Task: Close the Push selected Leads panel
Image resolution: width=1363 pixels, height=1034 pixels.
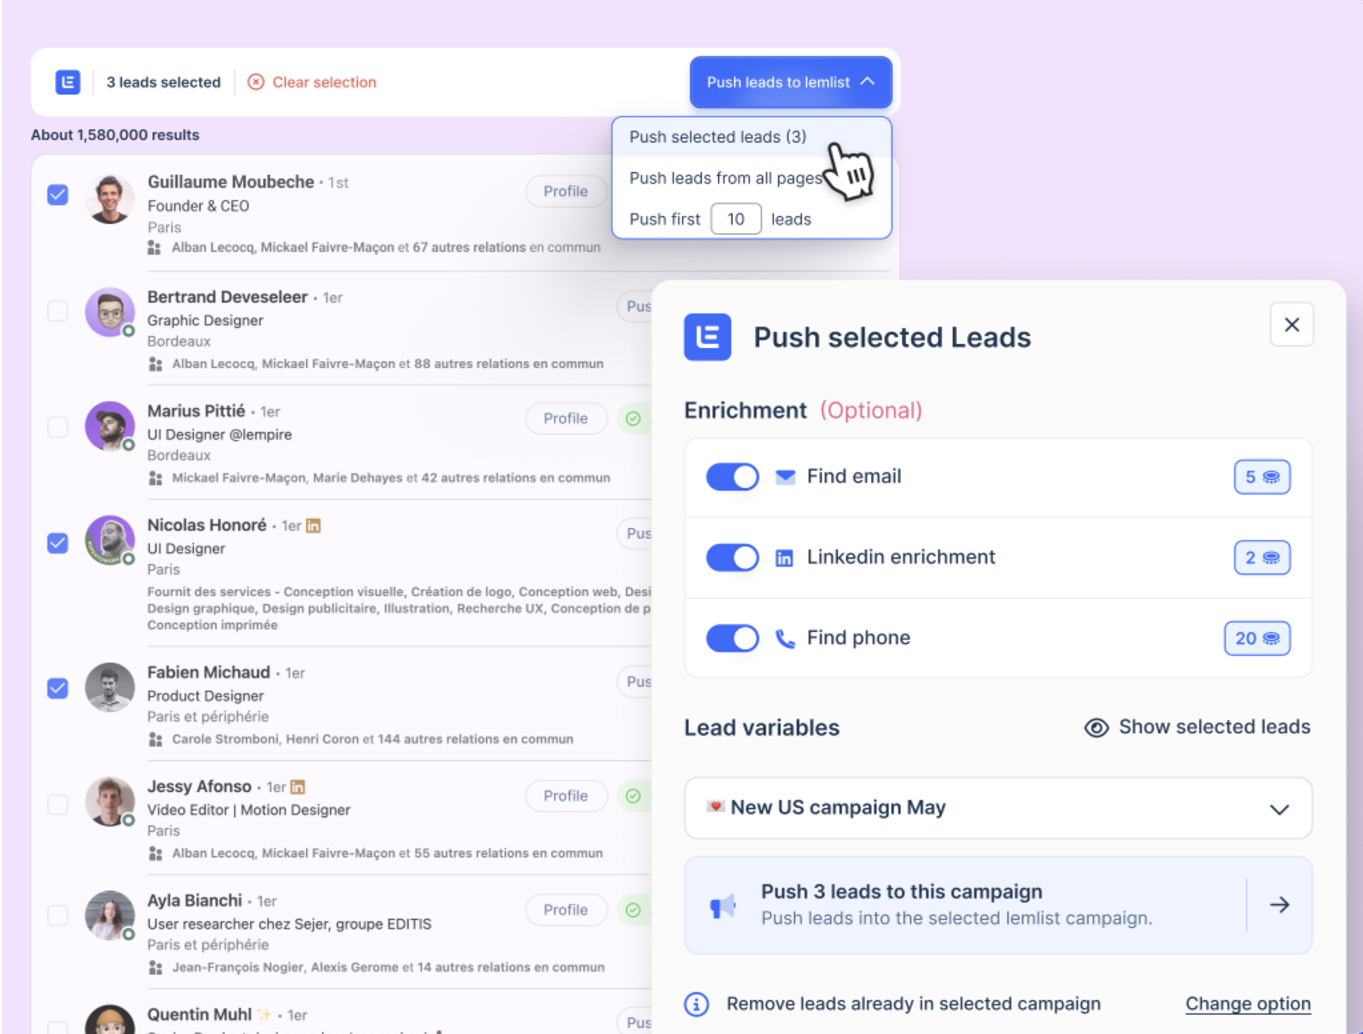Action: point(1292,325)
